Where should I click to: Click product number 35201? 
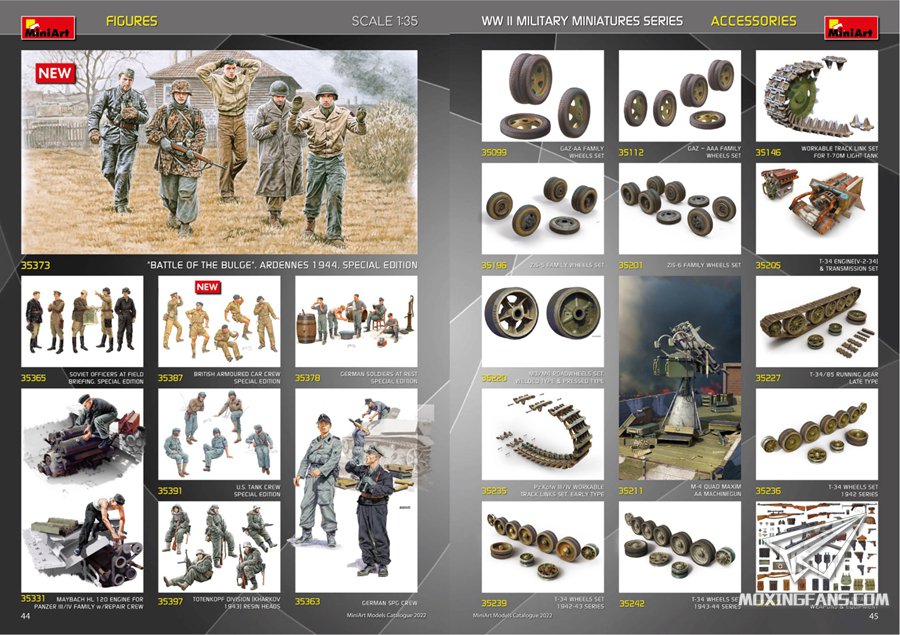pyautogui.click(x=631, y=265)
